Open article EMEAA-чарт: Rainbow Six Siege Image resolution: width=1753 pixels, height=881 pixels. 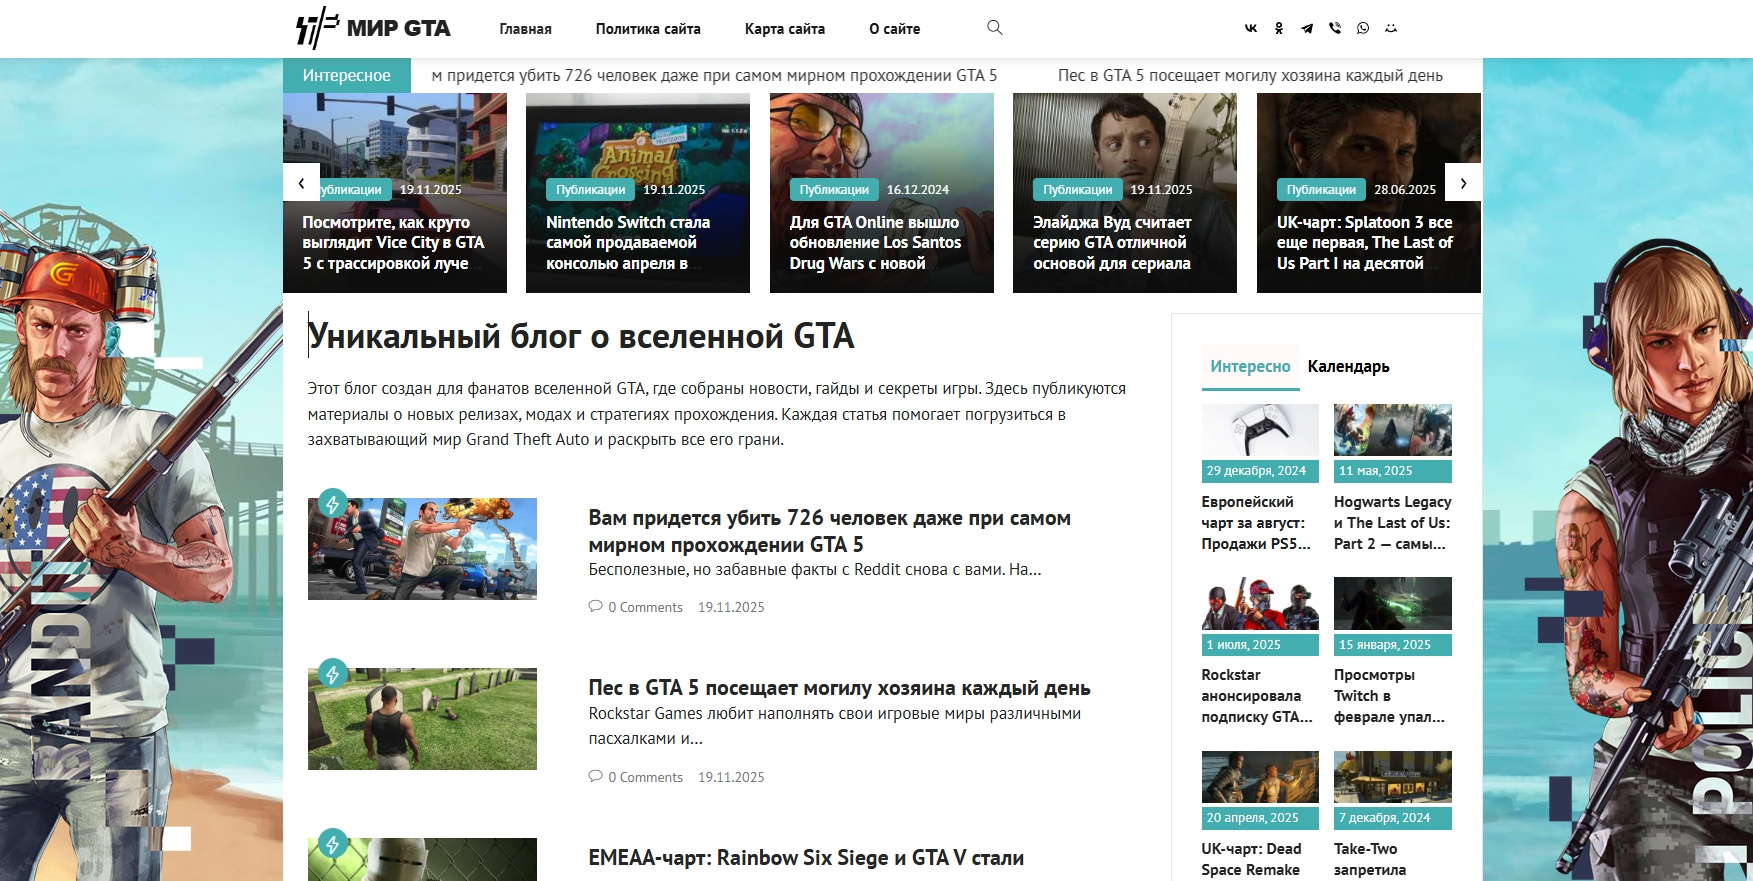pyautogui.click(x=806, y=858)
